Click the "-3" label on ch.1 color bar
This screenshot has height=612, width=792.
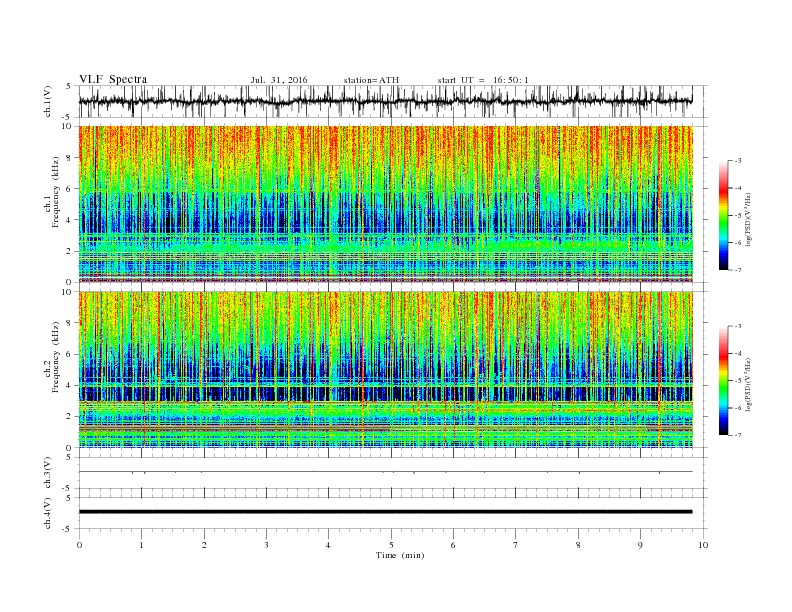pos(738,161)
